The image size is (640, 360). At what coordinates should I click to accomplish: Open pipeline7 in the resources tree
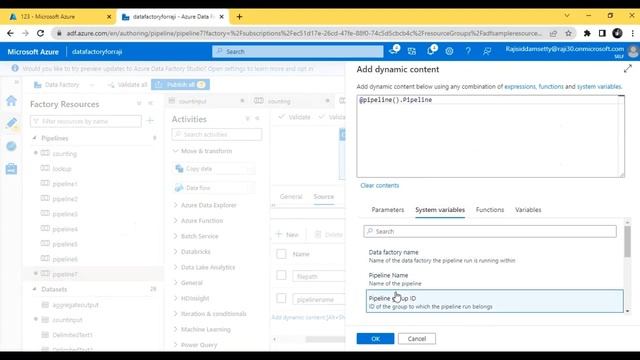pos(64,274)
